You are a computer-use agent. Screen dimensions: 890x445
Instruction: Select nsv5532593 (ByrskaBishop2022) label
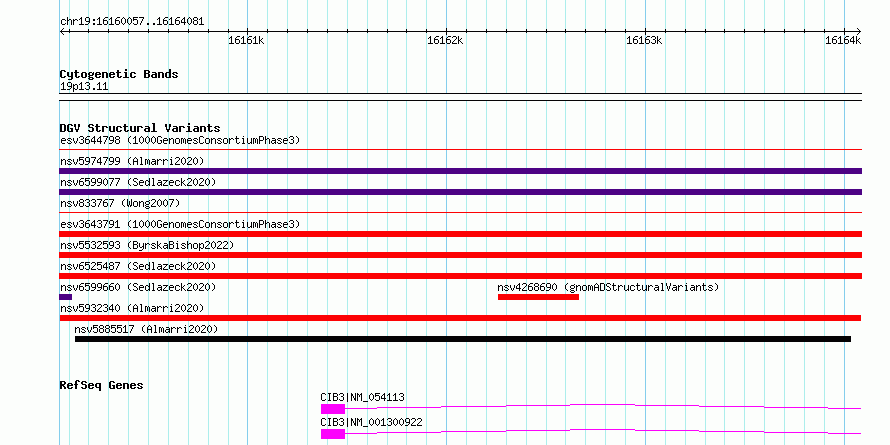146,245
